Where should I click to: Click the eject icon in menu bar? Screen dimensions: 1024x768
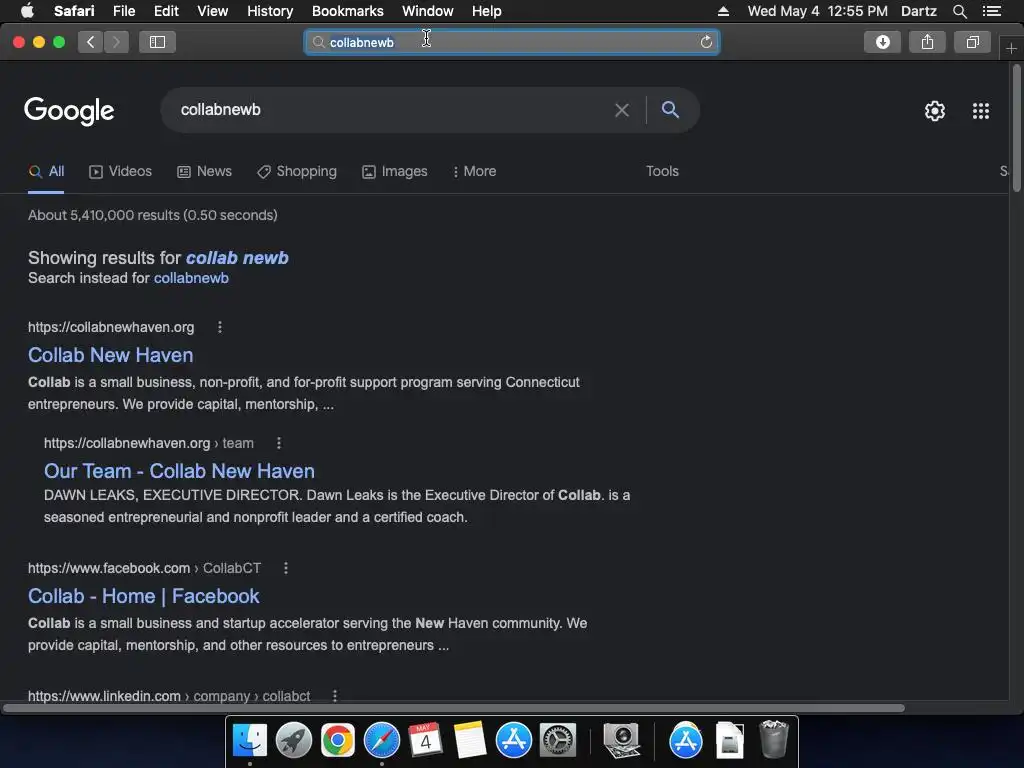pyautogui.click(x=723, y=11)
